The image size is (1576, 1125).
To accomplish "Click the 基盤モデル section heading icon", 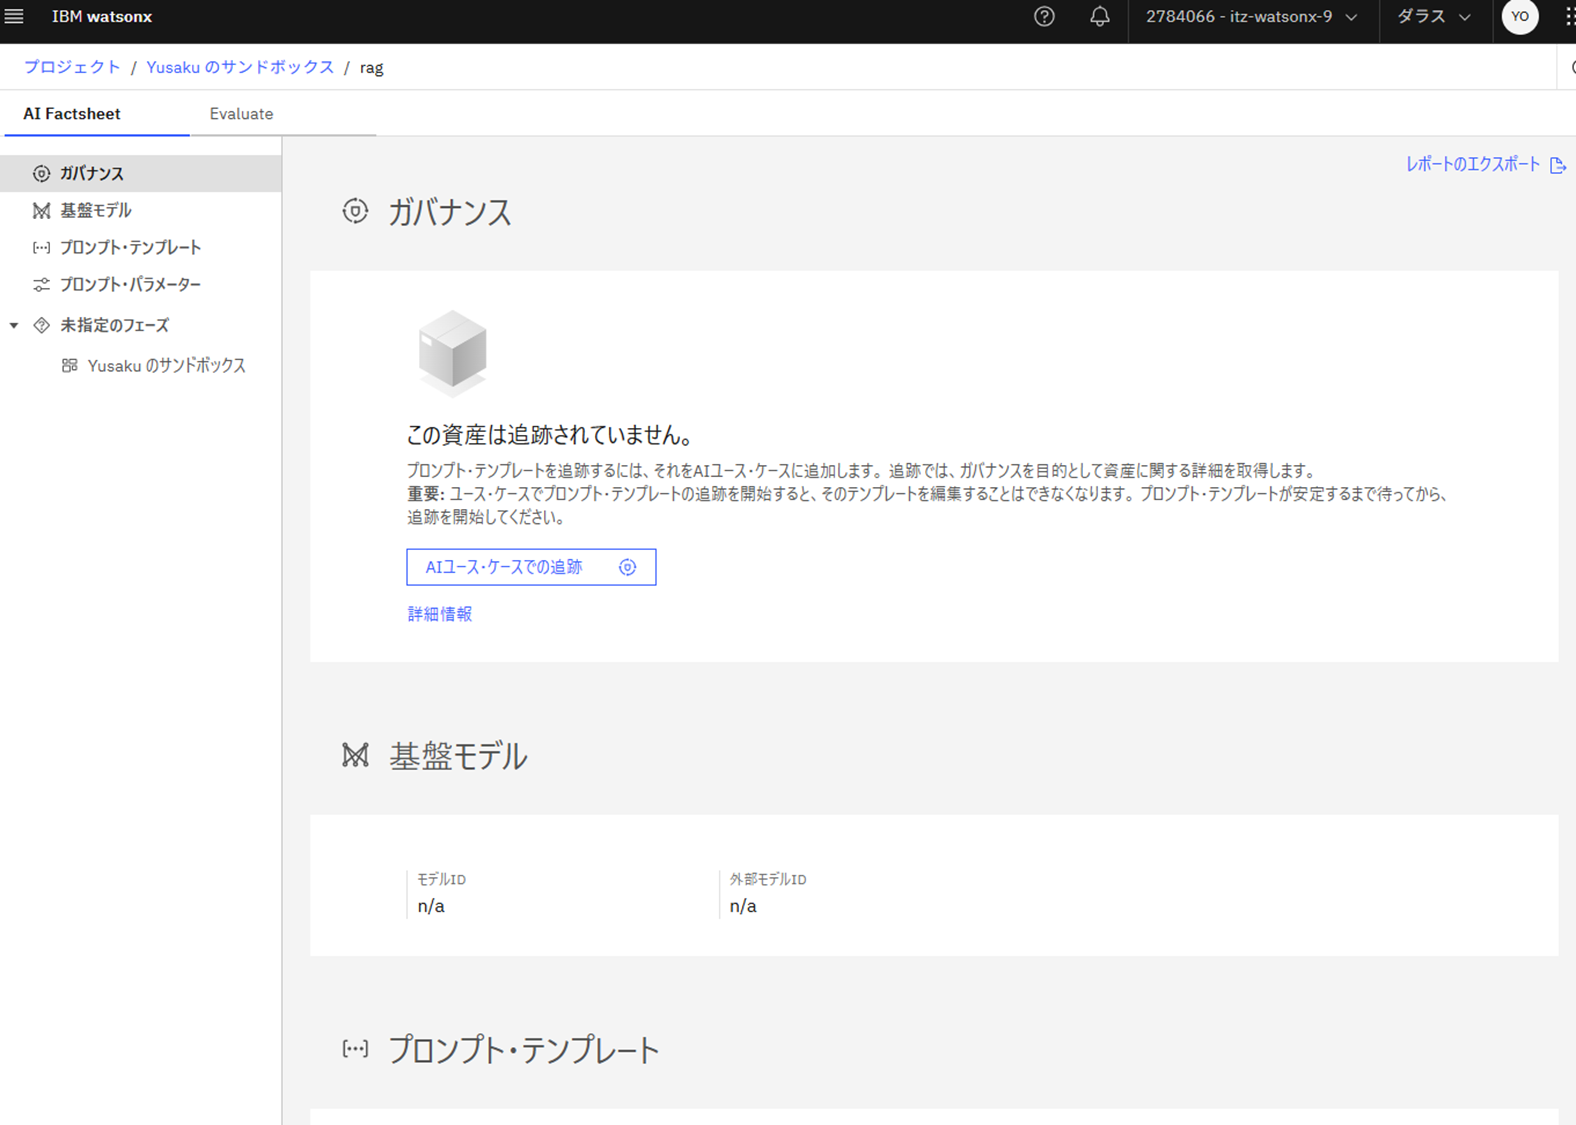I will tap(355, 755).
